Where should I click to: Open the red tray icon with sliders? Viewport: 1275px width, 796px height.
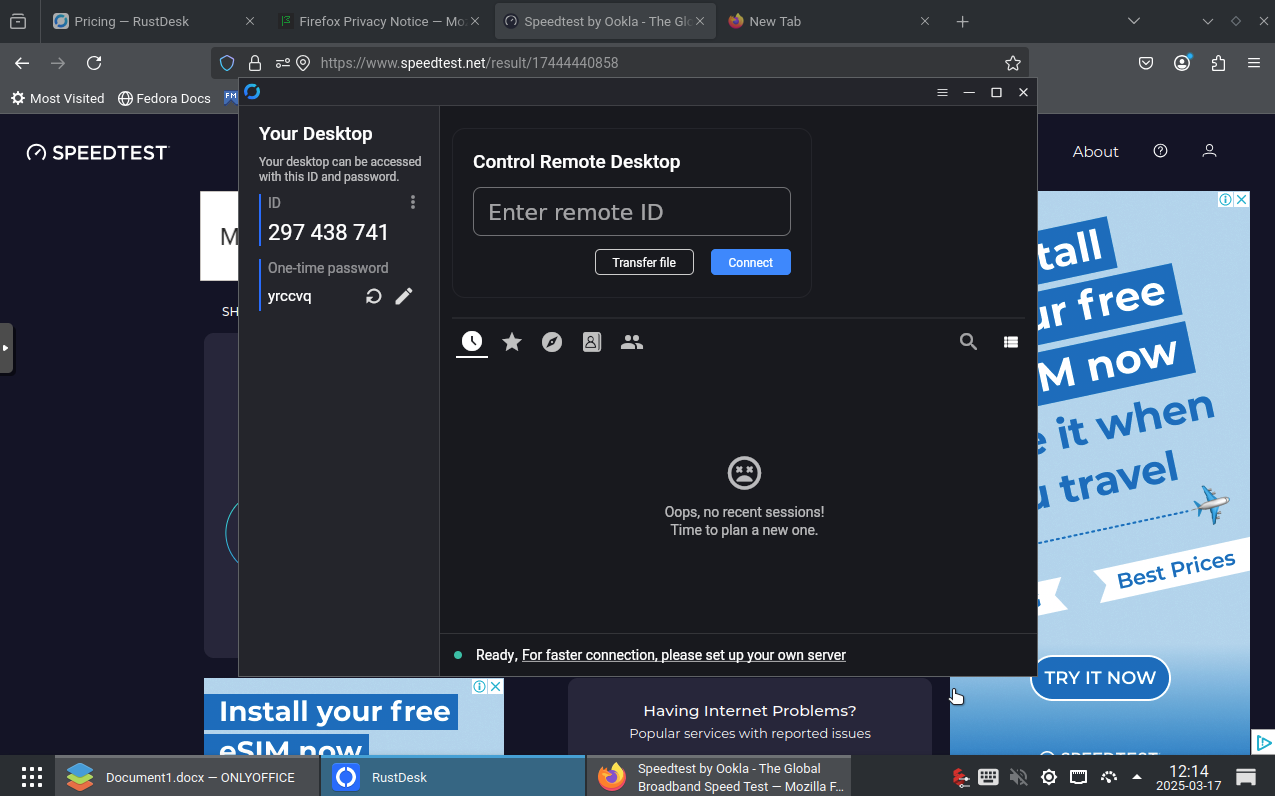[960, 777]
